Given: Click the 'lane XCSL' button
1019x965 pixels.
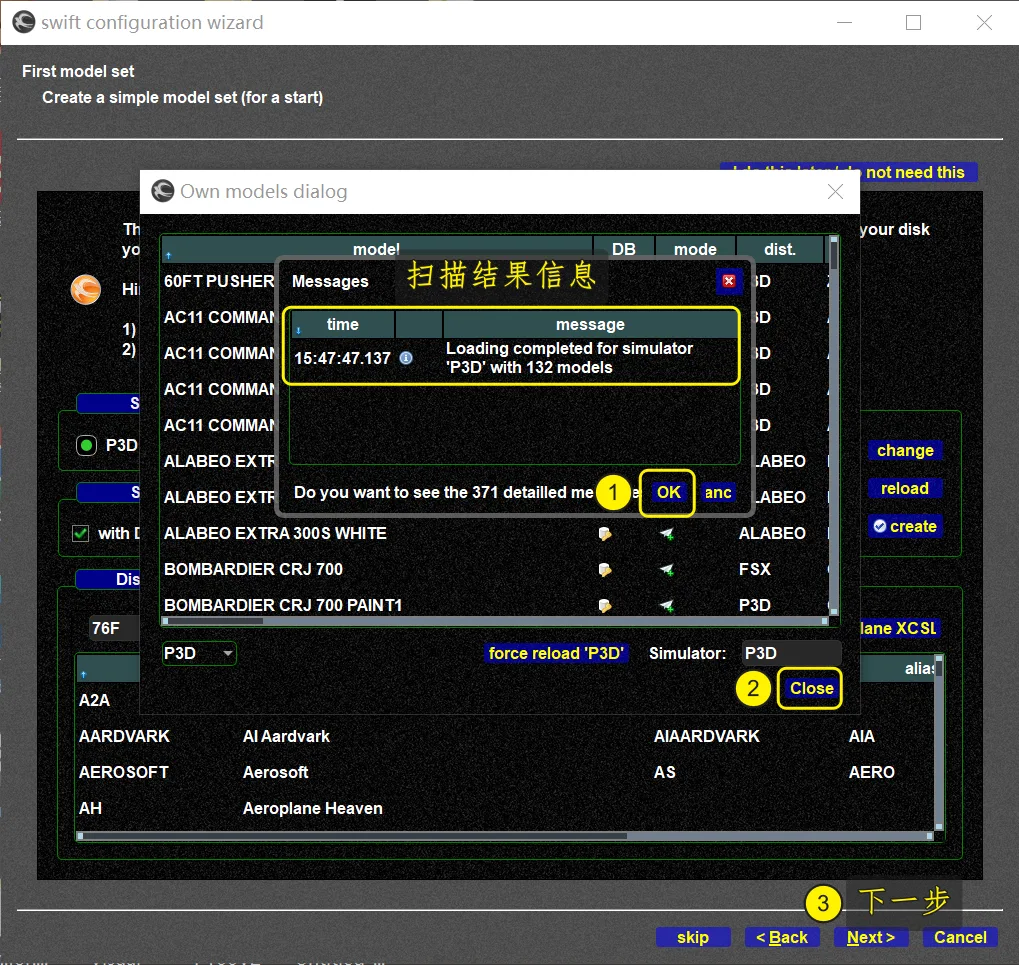Looking at the screenshot, I should tap(898, 628).
